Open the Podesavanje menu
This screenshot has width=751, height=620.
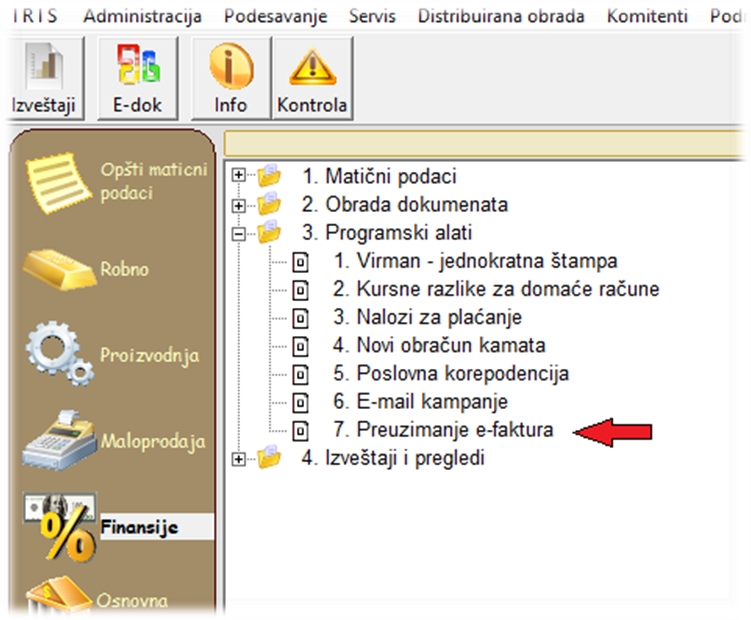[276, 16]
